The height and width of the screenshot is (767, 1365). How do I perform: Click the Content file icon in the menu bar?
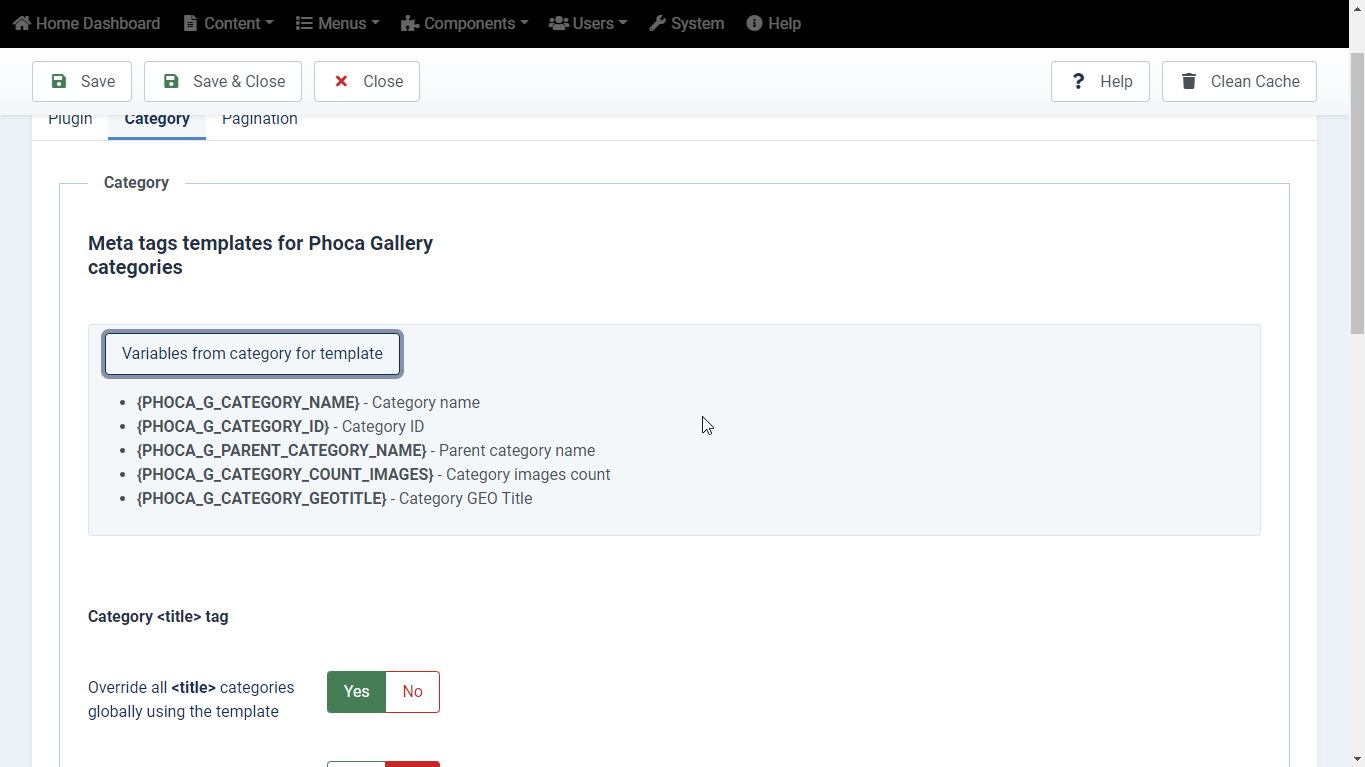pyautogui.click(x=191, y=23)
